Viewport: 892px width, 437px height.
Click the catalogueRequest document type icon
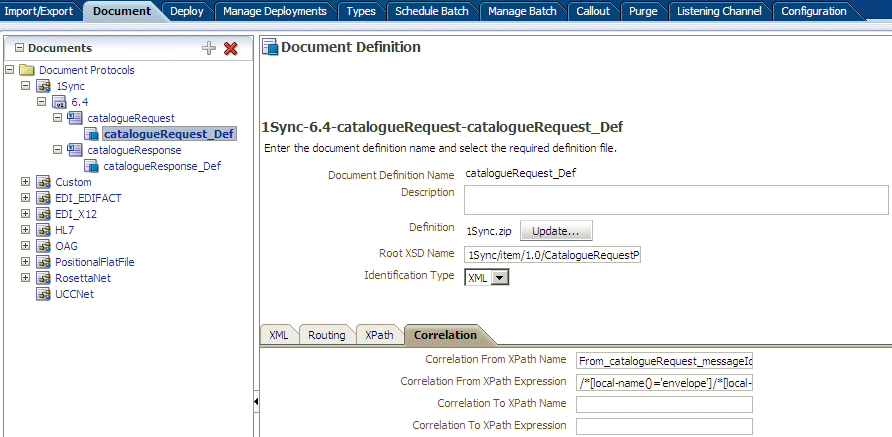pos(75,118)
